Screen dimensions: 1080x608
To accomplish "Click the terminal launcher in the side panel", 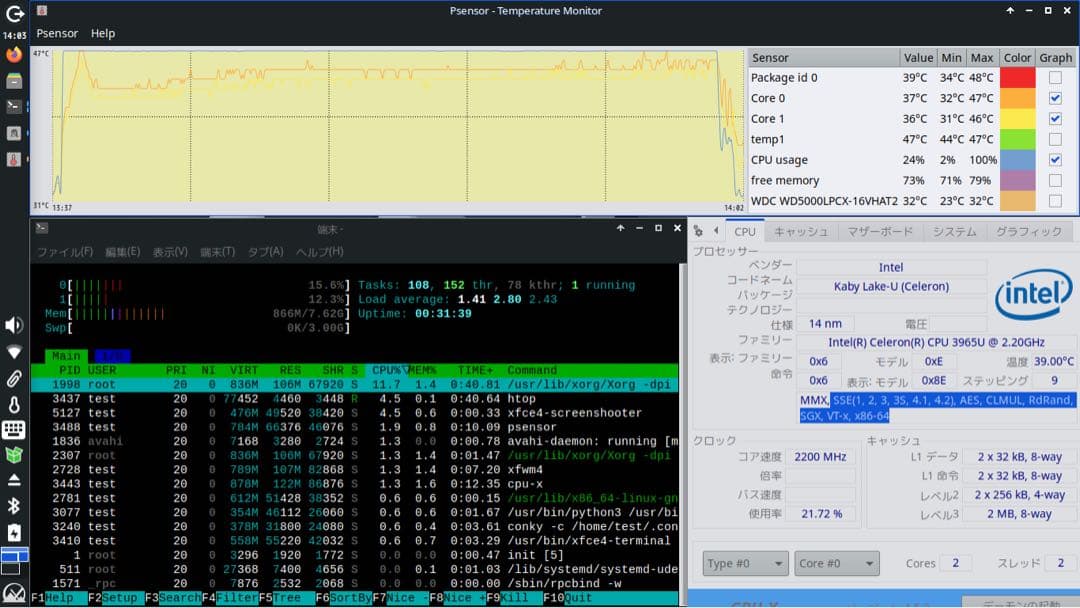I will pyautogui.click(x=14, y=106).
